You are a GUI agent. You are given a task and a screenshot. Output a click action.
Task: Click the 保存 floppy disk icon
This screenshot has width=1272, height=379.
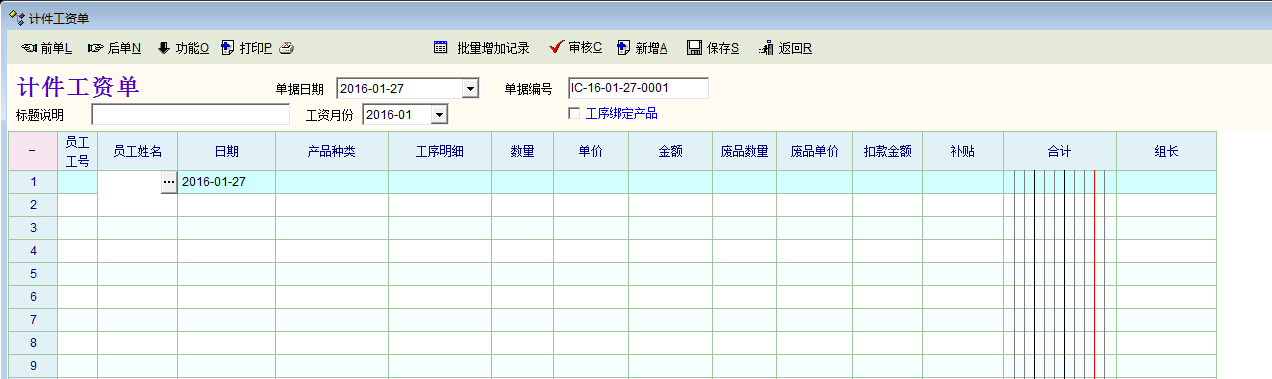click(x=694, y=48)
